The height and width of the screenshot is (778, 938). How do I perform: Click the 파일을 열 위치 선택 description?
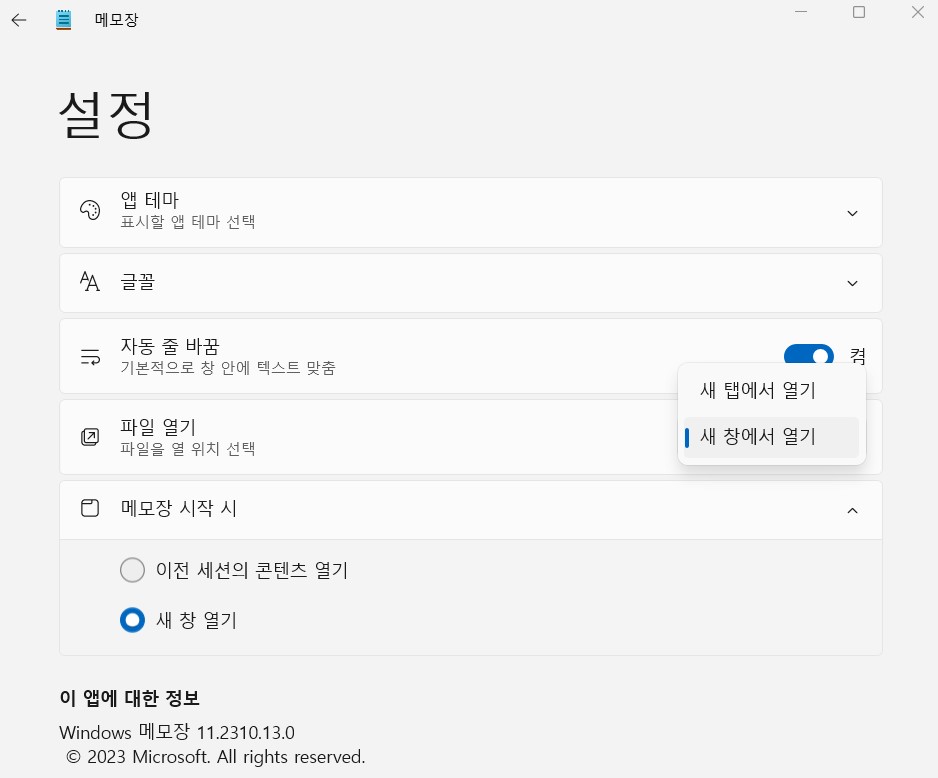click(188, 449)
